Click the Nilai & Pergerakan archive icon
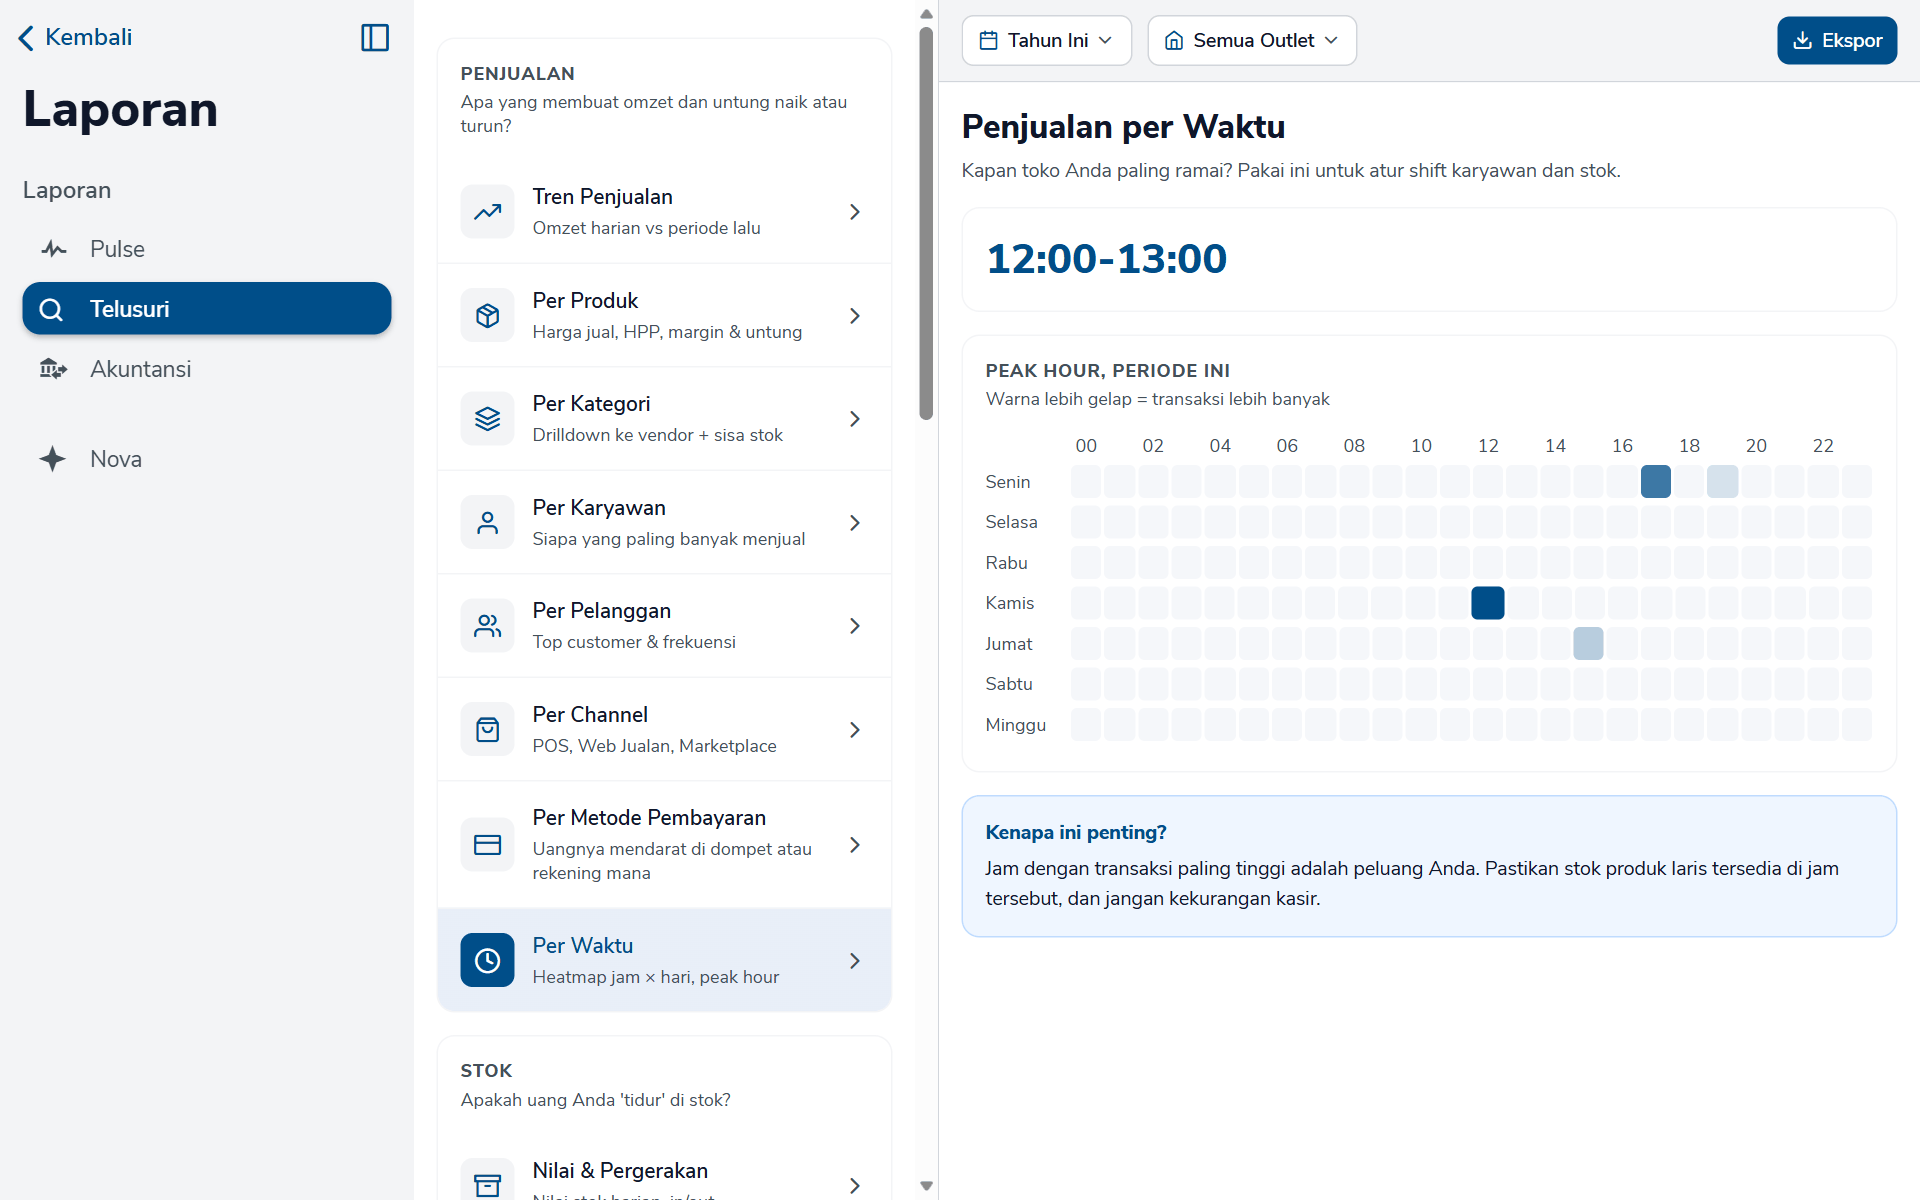This screenshot has height=1200, width=1920. click(x=487, y=1185)
